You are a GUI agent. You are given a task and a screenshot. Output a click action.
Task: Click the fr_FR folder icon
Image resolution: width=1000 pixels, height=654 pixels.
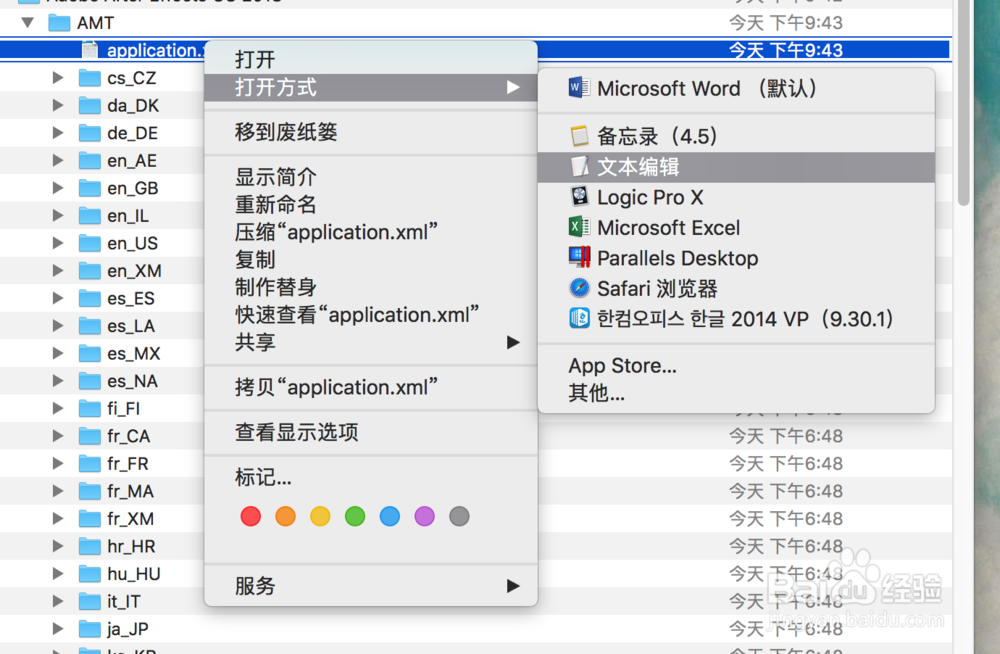pos(89,463)
